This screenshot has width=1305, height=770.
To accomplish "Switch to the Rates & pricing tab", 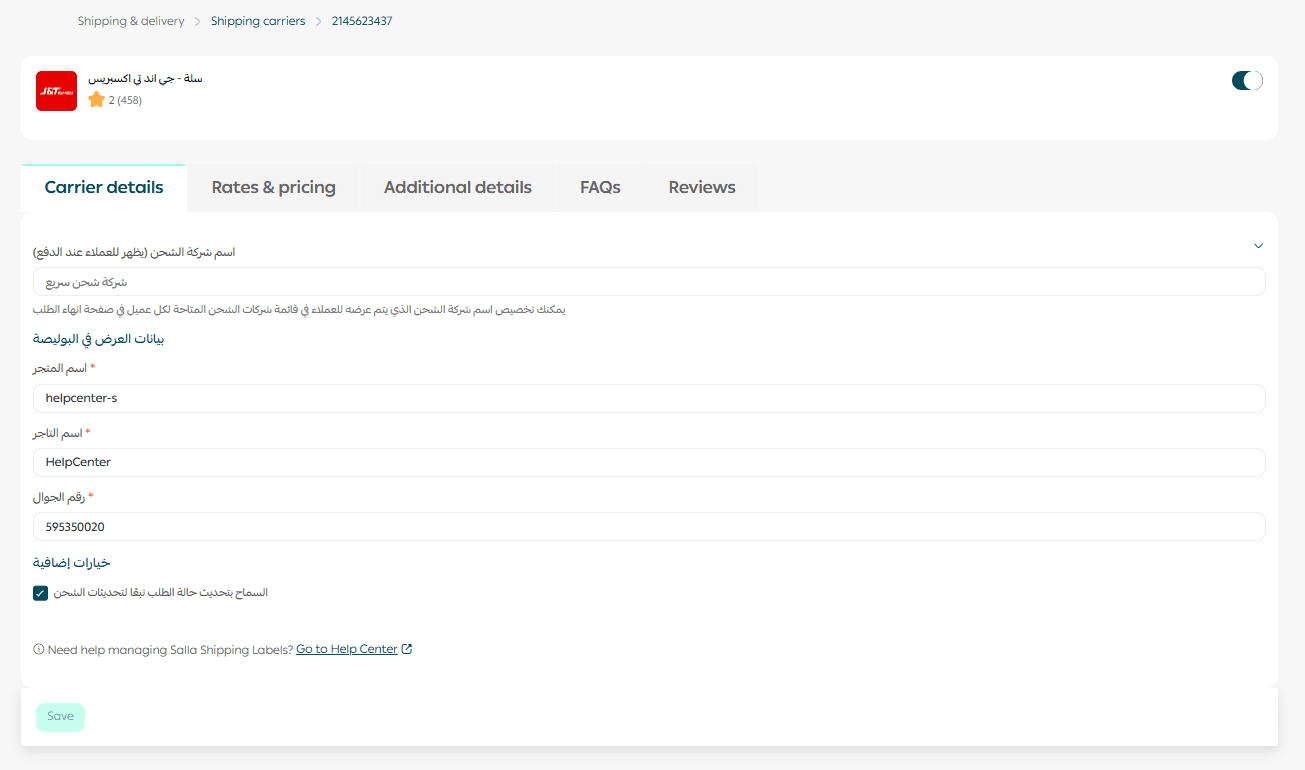I will 273,188.
